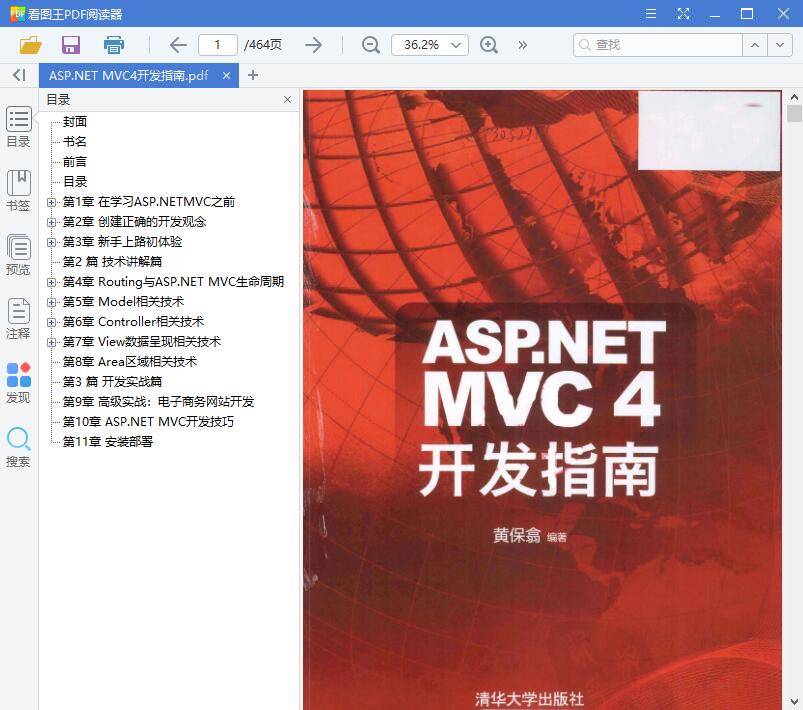
Task: Select 第9章 高级实战：电子商务网站开发
Action: tap(158, 402)
